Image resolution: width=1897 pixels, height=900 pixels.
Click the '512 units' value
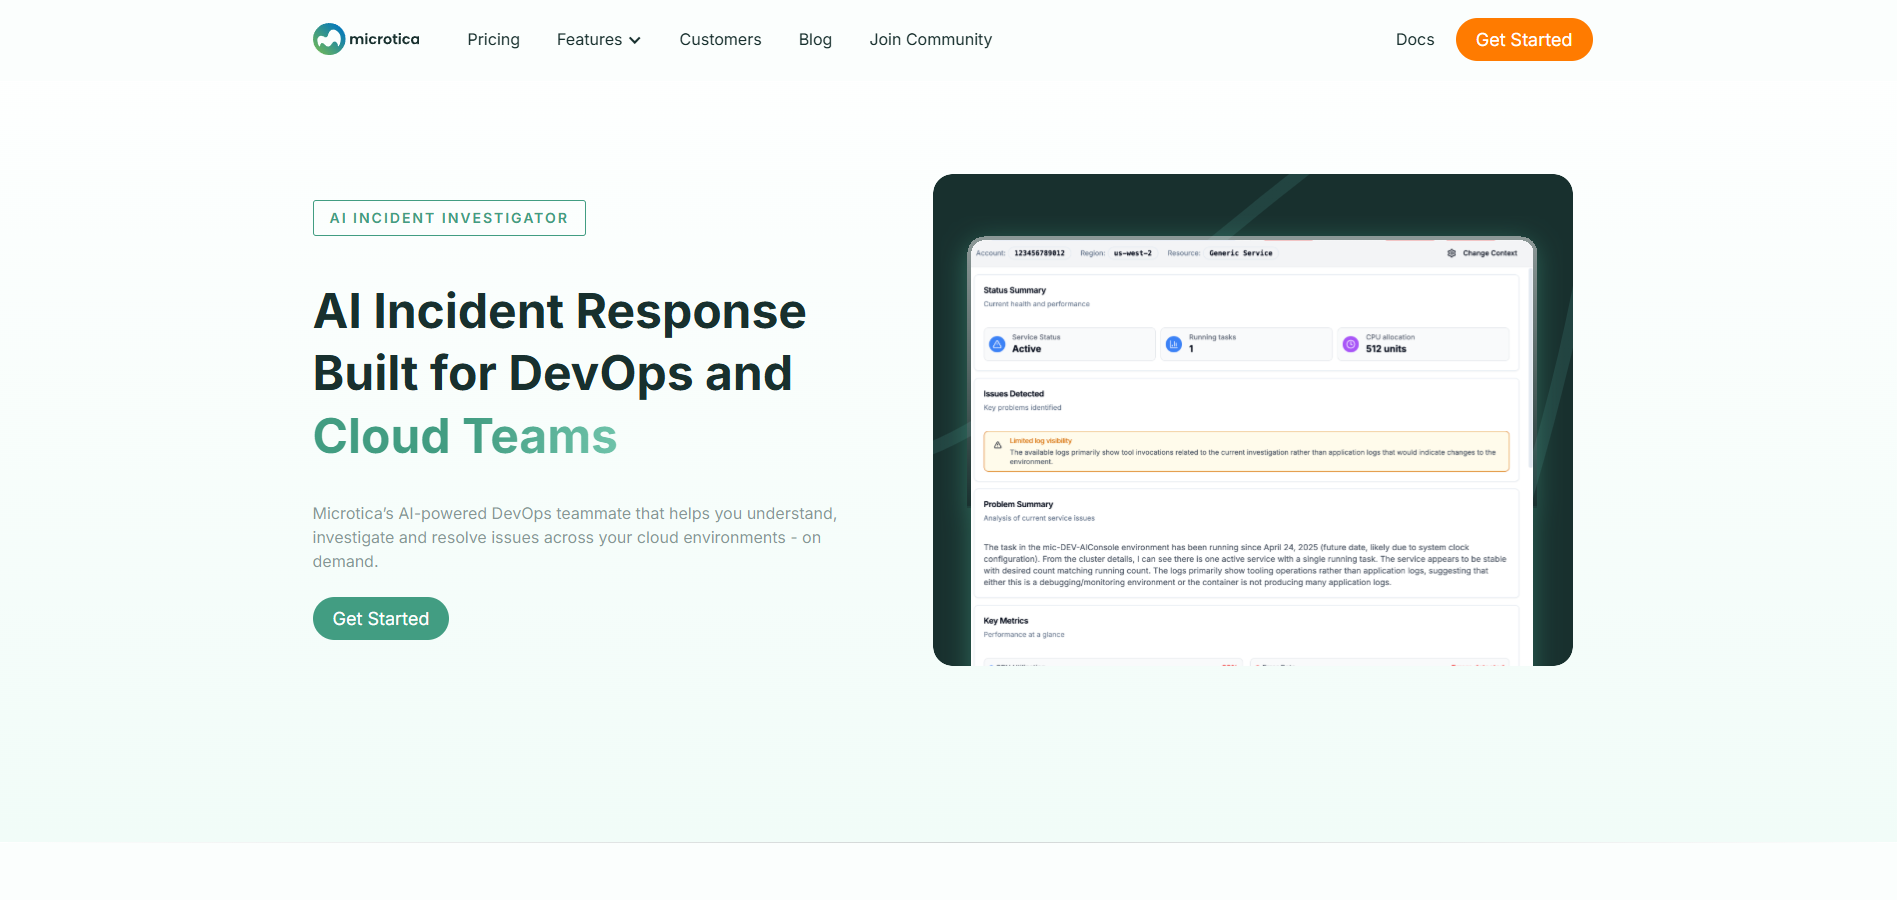click(1386, 349)
